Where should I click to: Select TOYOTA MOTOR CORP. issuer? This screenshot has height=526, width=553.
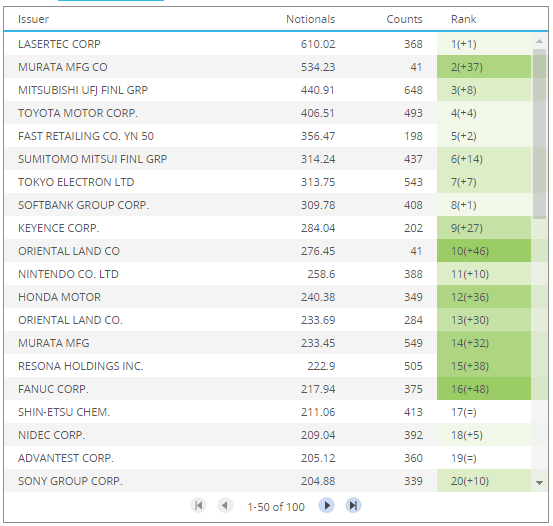pos(78,113)
